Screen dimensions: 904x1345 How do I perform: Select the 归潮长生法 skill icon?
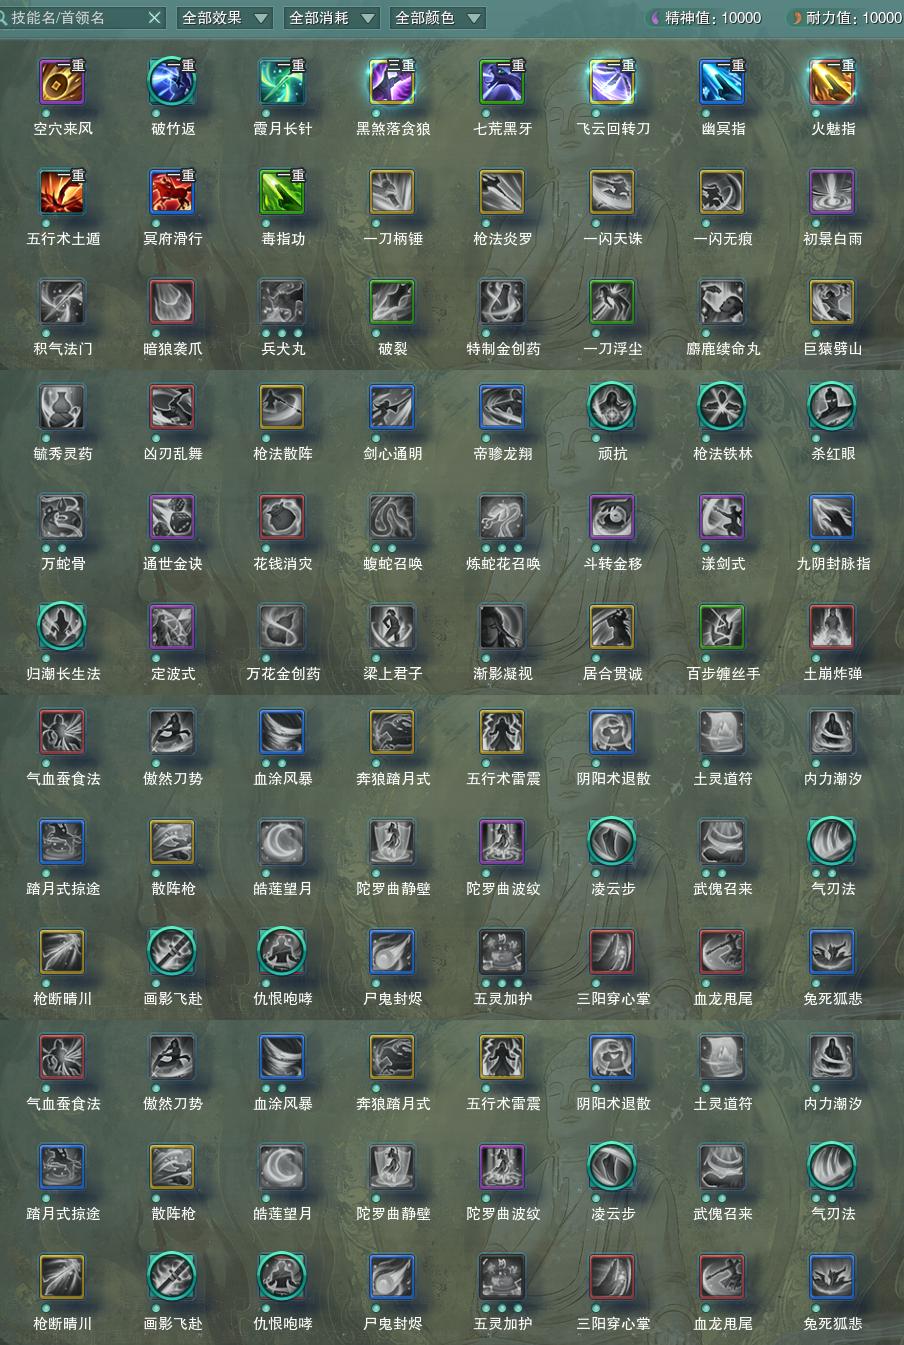pyautogui.click(x=63, y=627)
